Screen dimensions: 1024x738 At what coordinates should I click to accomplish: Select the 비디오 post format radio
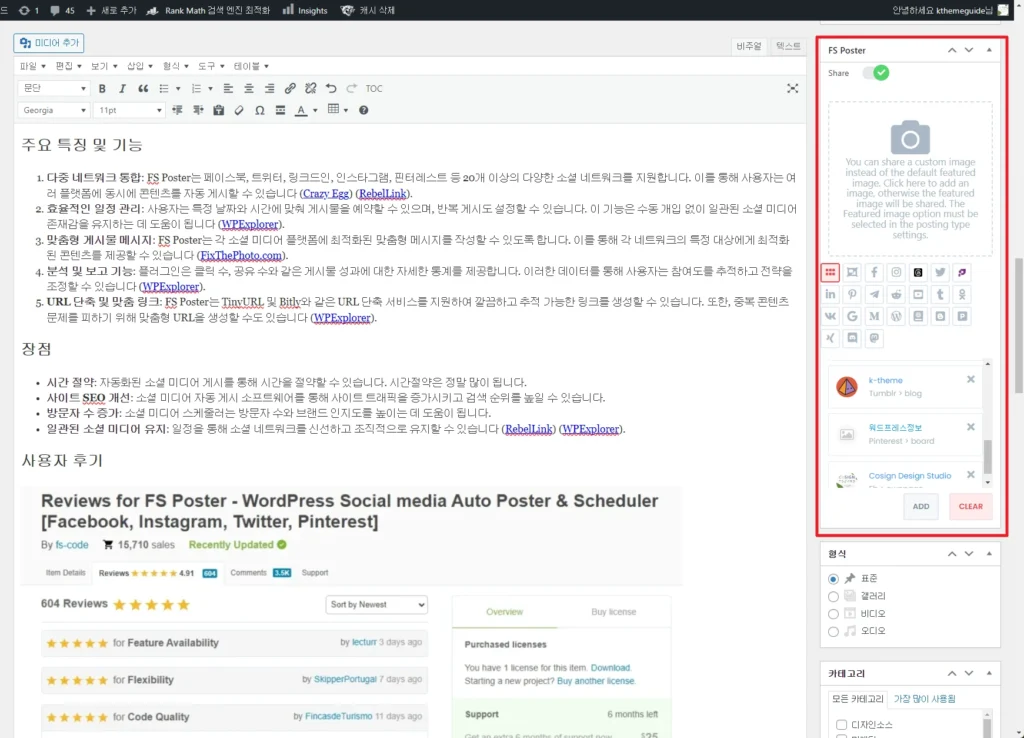tap(833, 614)
